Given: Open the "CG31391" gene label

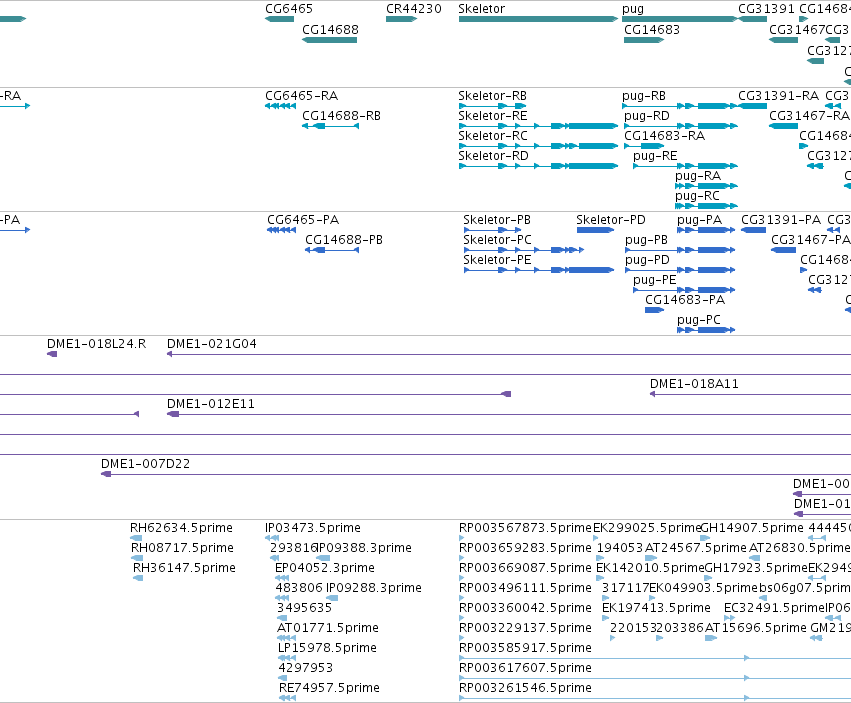Looking at the screenshot, I should coord(766,9).
